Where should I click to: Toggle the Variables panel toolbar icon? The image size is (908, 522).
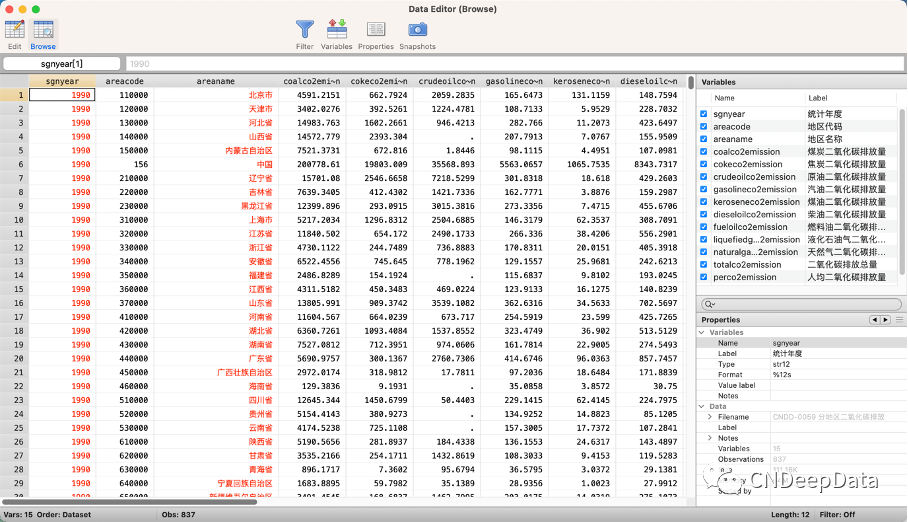(336, 29)
